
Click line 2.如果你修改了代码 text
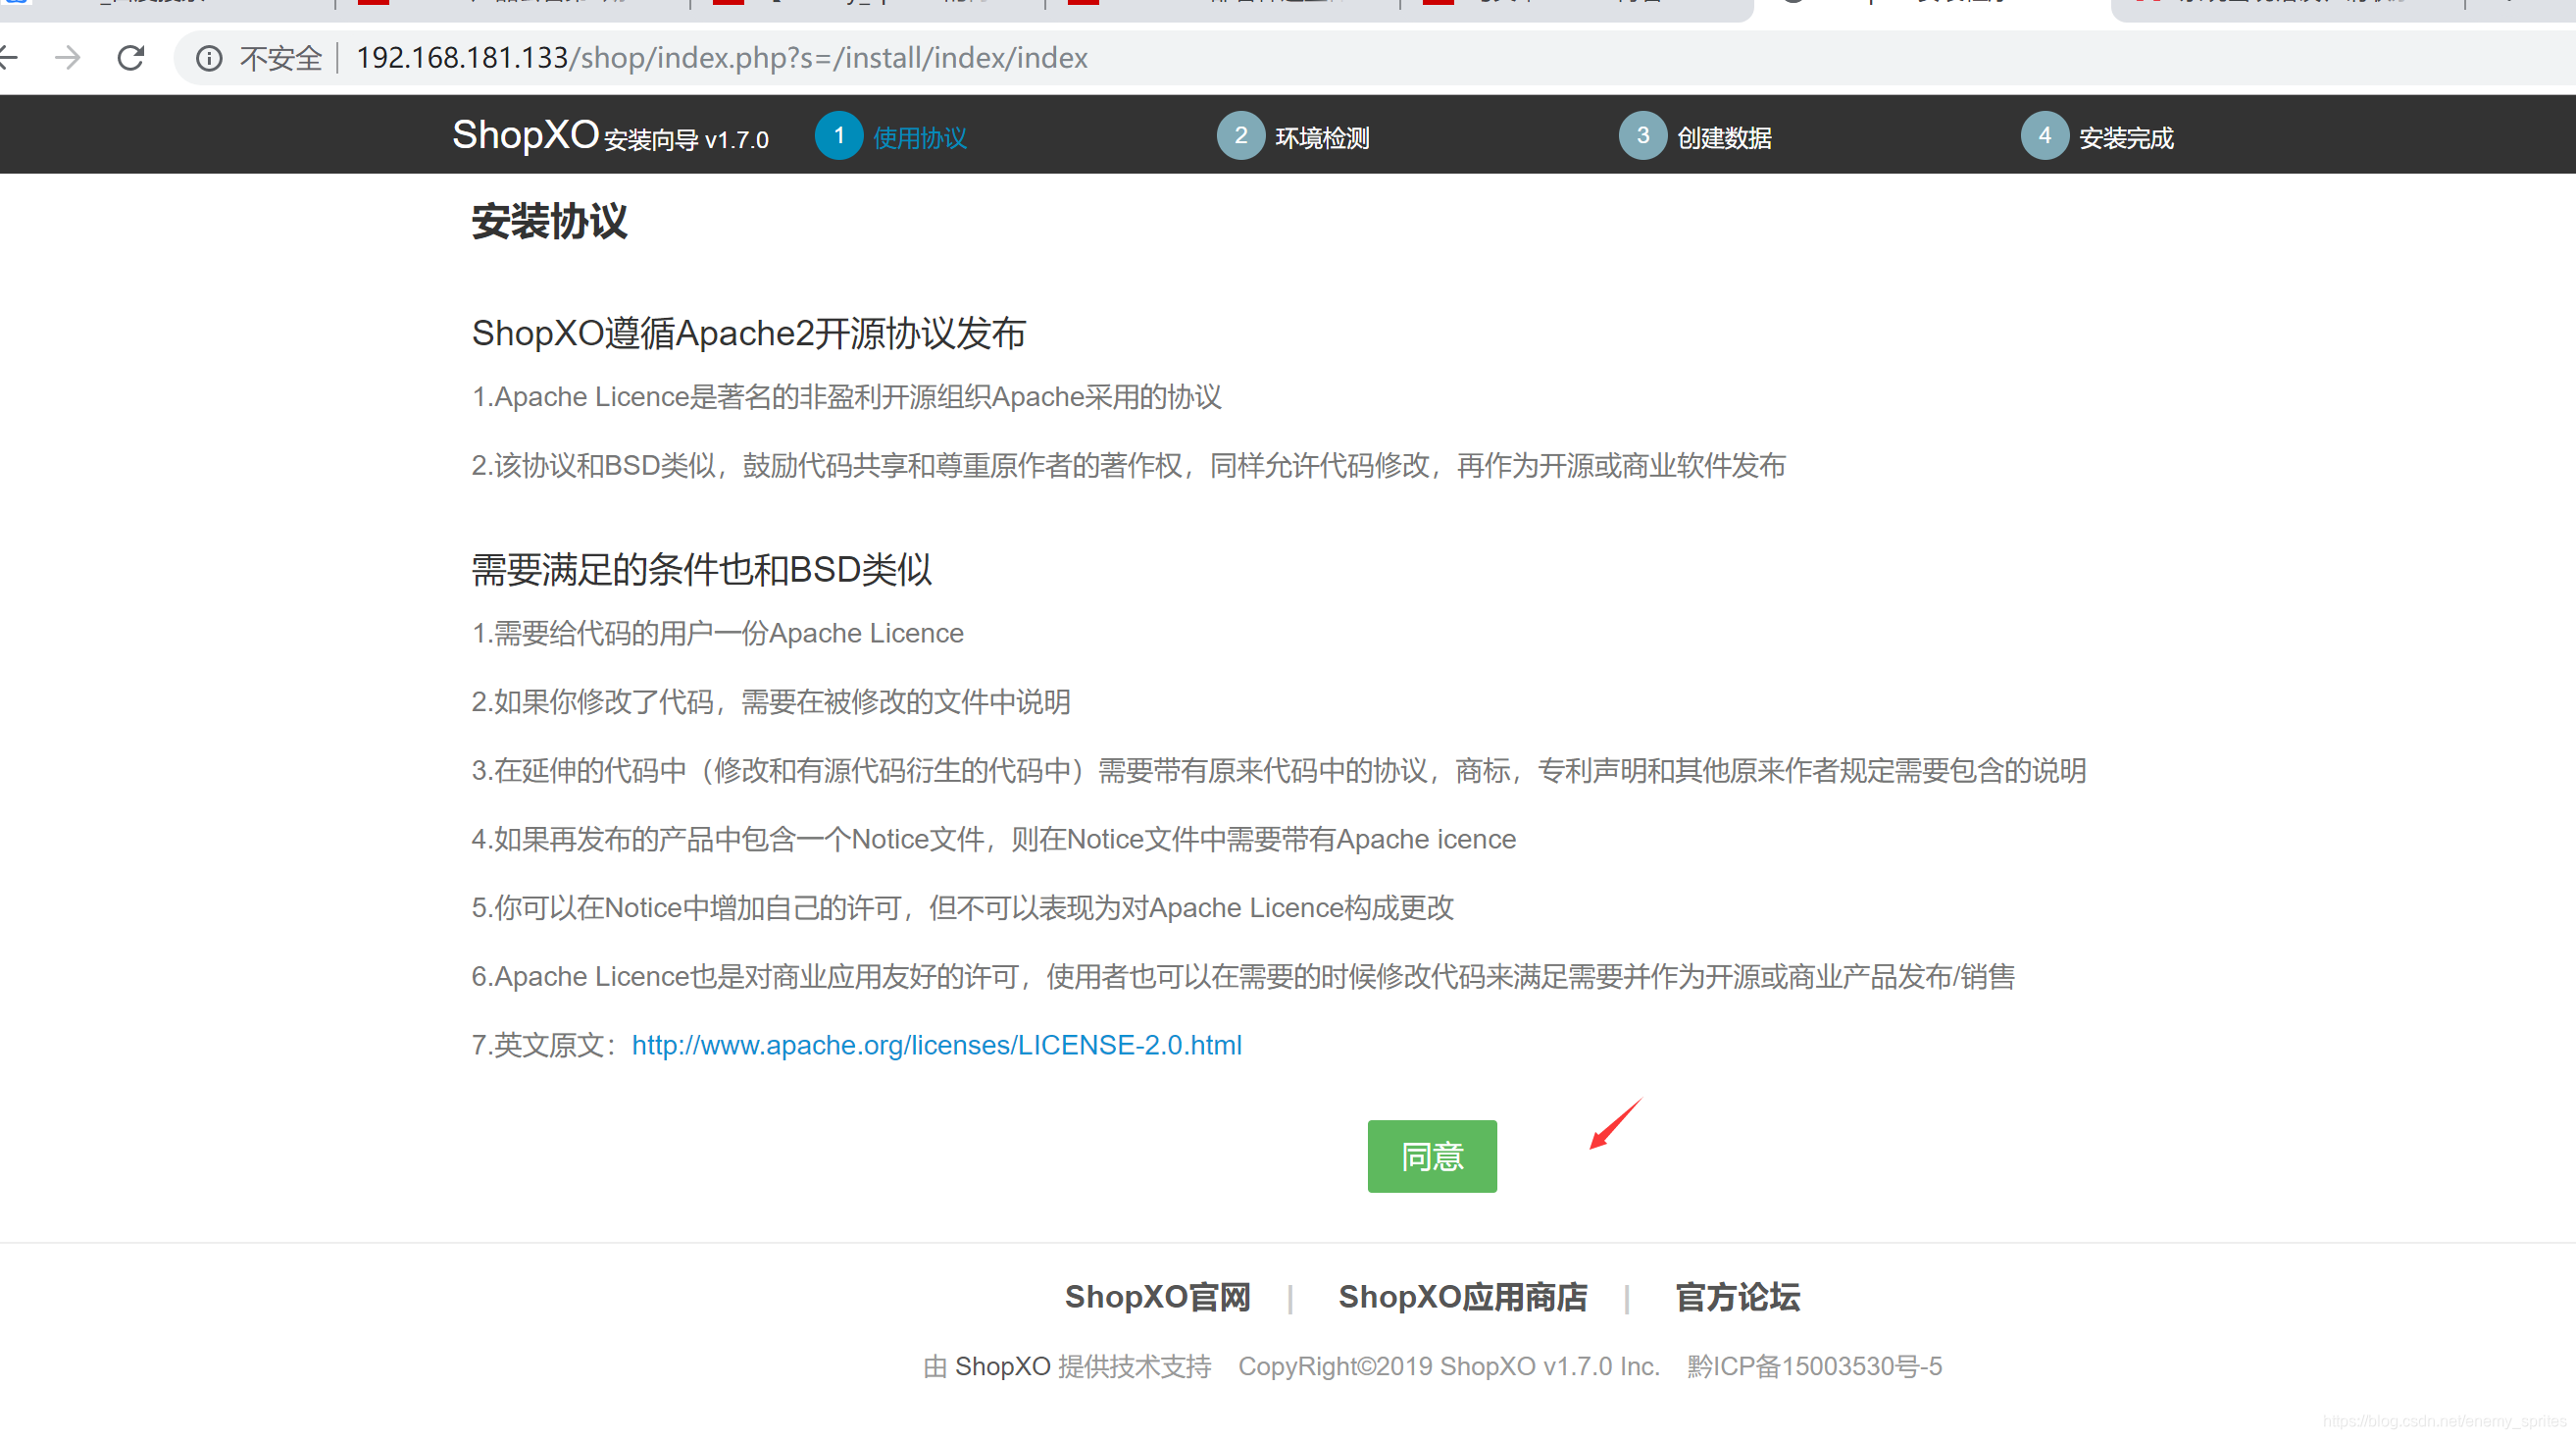click(770, 701)
